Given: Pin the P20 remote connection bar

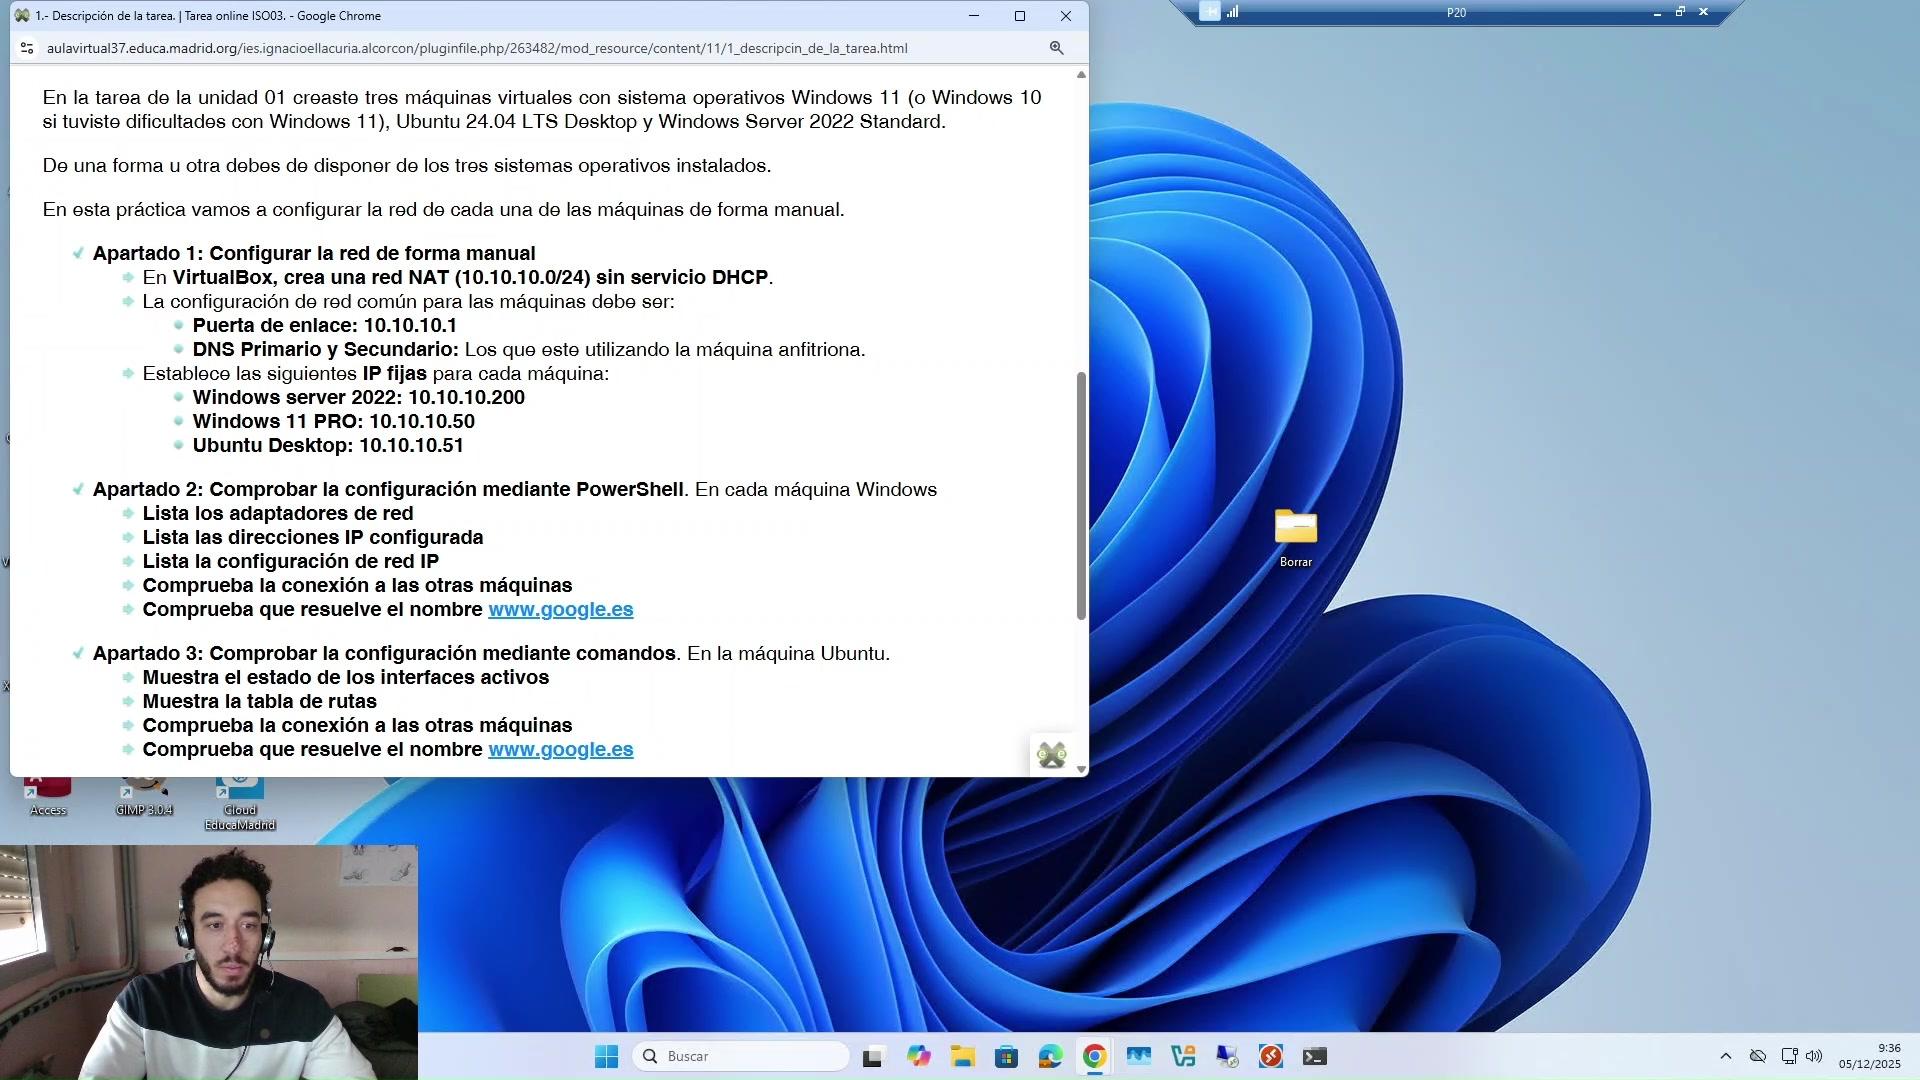Looking at the screenshot, I should [1210, 12].
